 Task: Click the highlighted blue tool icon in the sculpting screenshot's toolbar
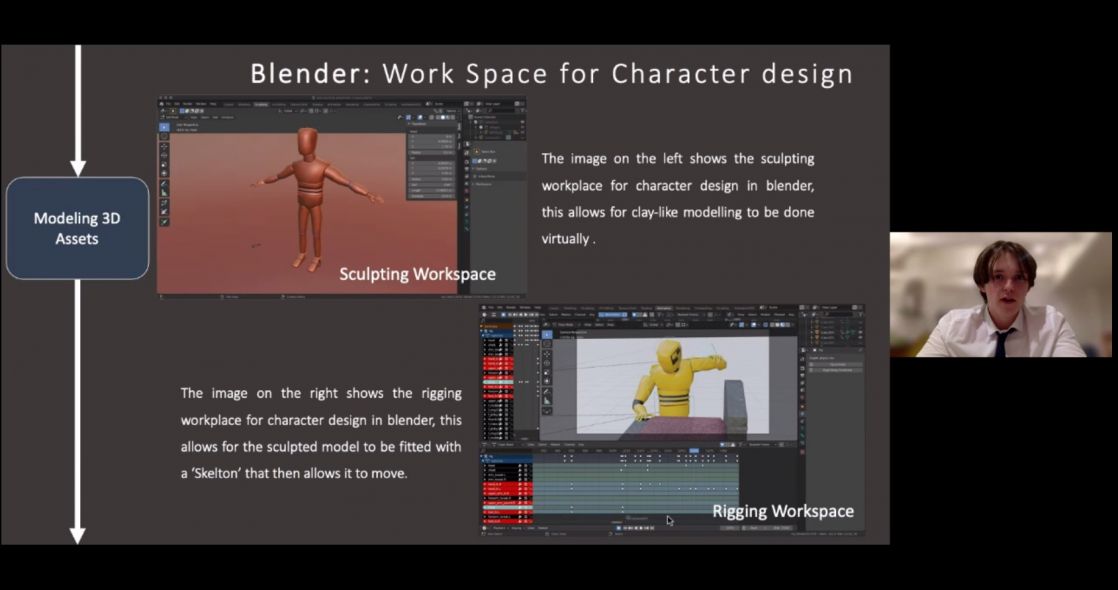click(164, 127)
